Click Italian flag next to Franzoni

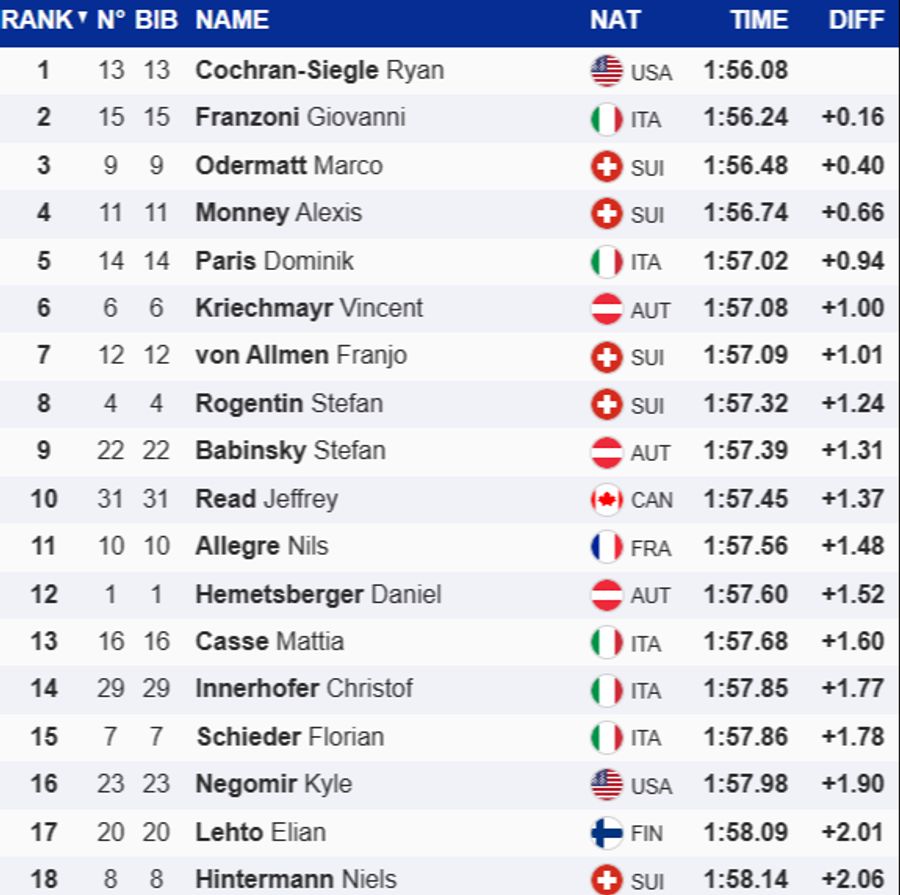click(x=606, y=119)
